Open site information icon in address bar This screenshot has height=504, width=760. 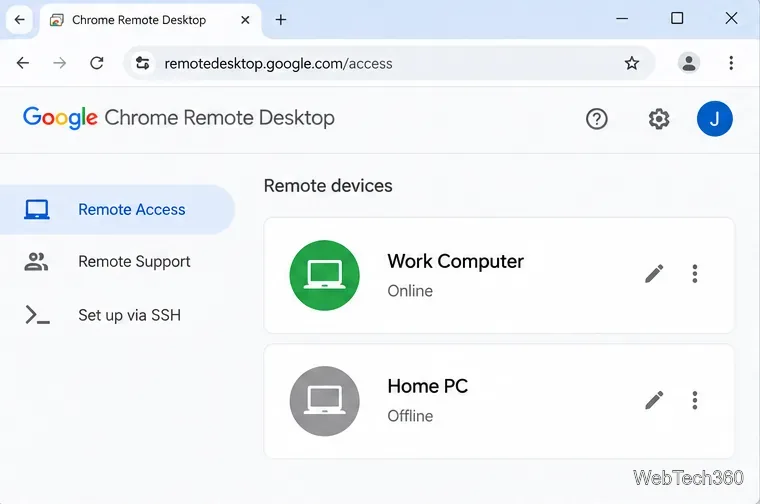pyautogui.click(x=142, y=63)
